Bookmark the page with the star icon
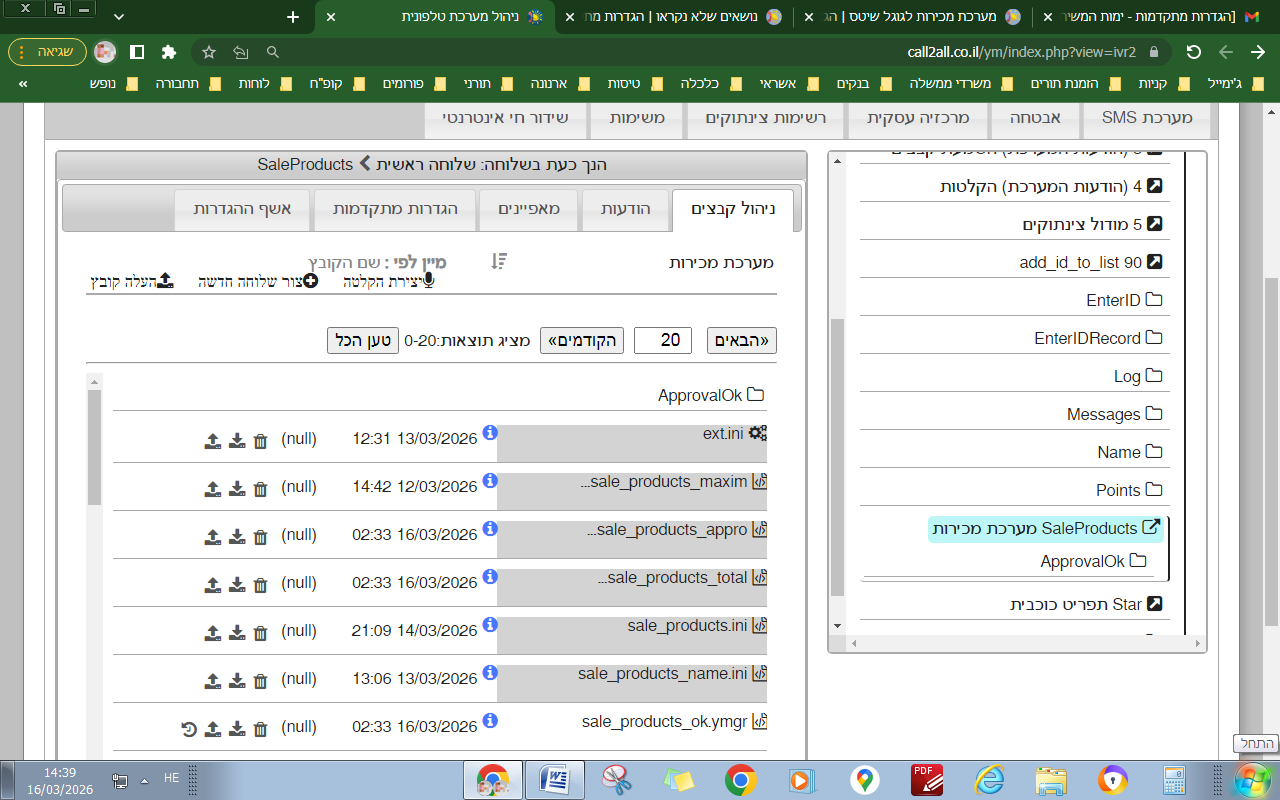 point(208,52)
